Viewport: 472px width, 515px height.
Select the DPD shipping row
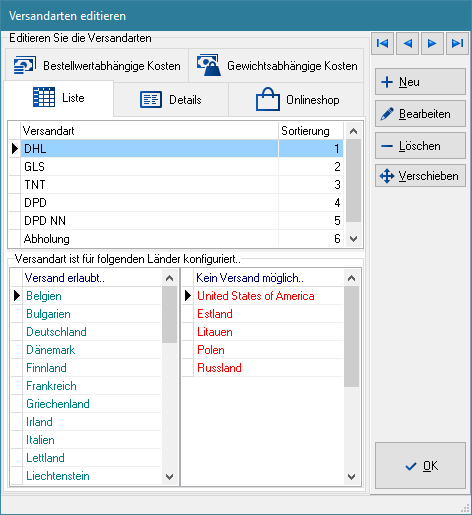[182, 203]
